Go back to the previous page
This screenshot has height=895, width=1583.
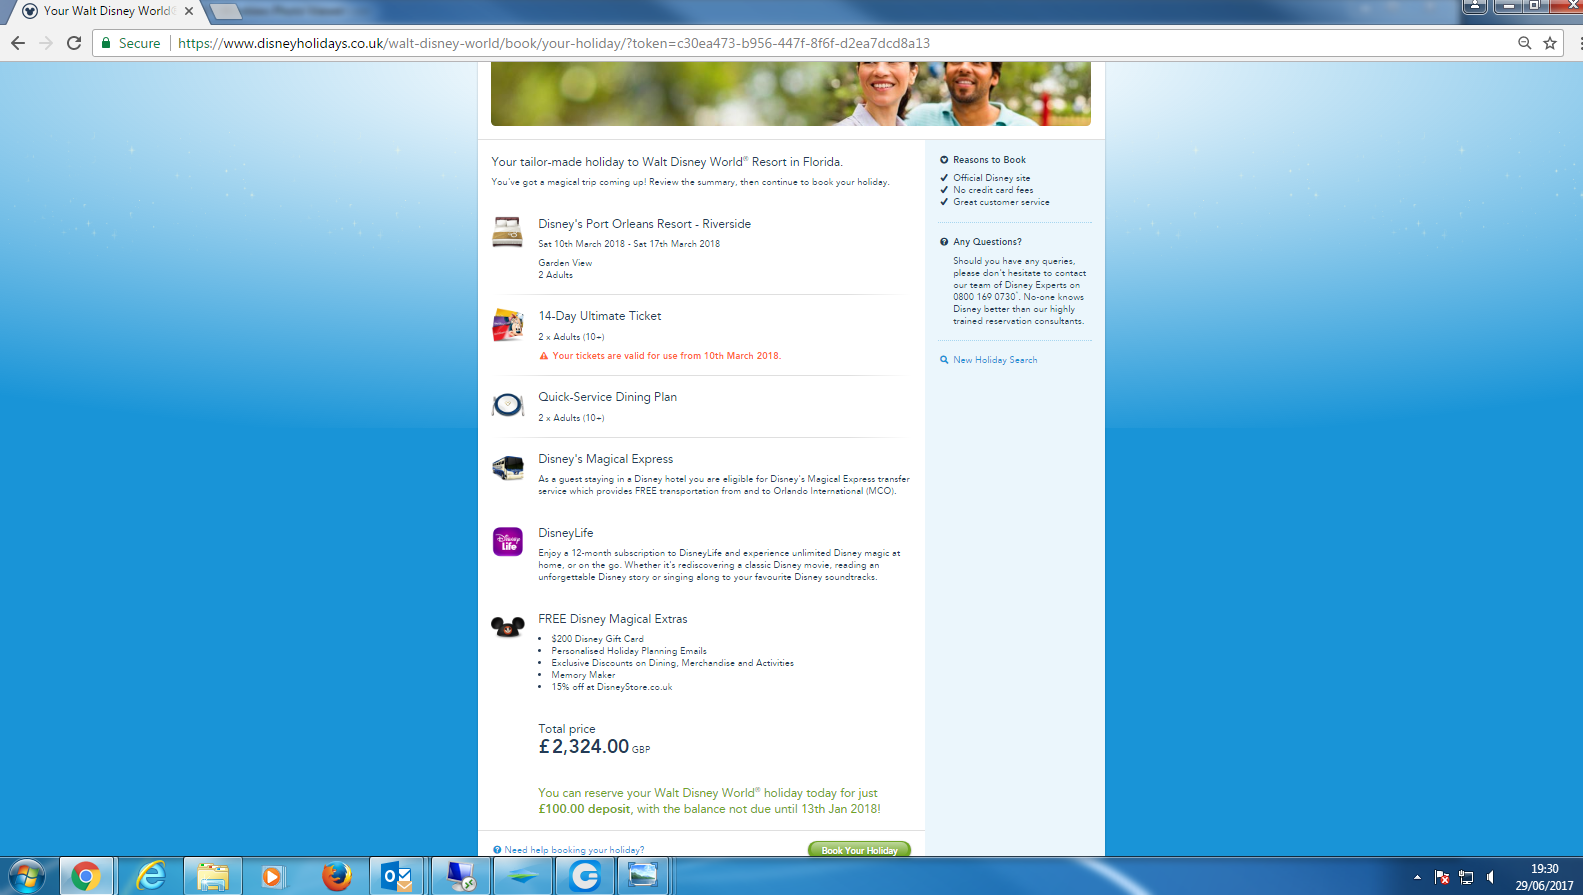18,43
